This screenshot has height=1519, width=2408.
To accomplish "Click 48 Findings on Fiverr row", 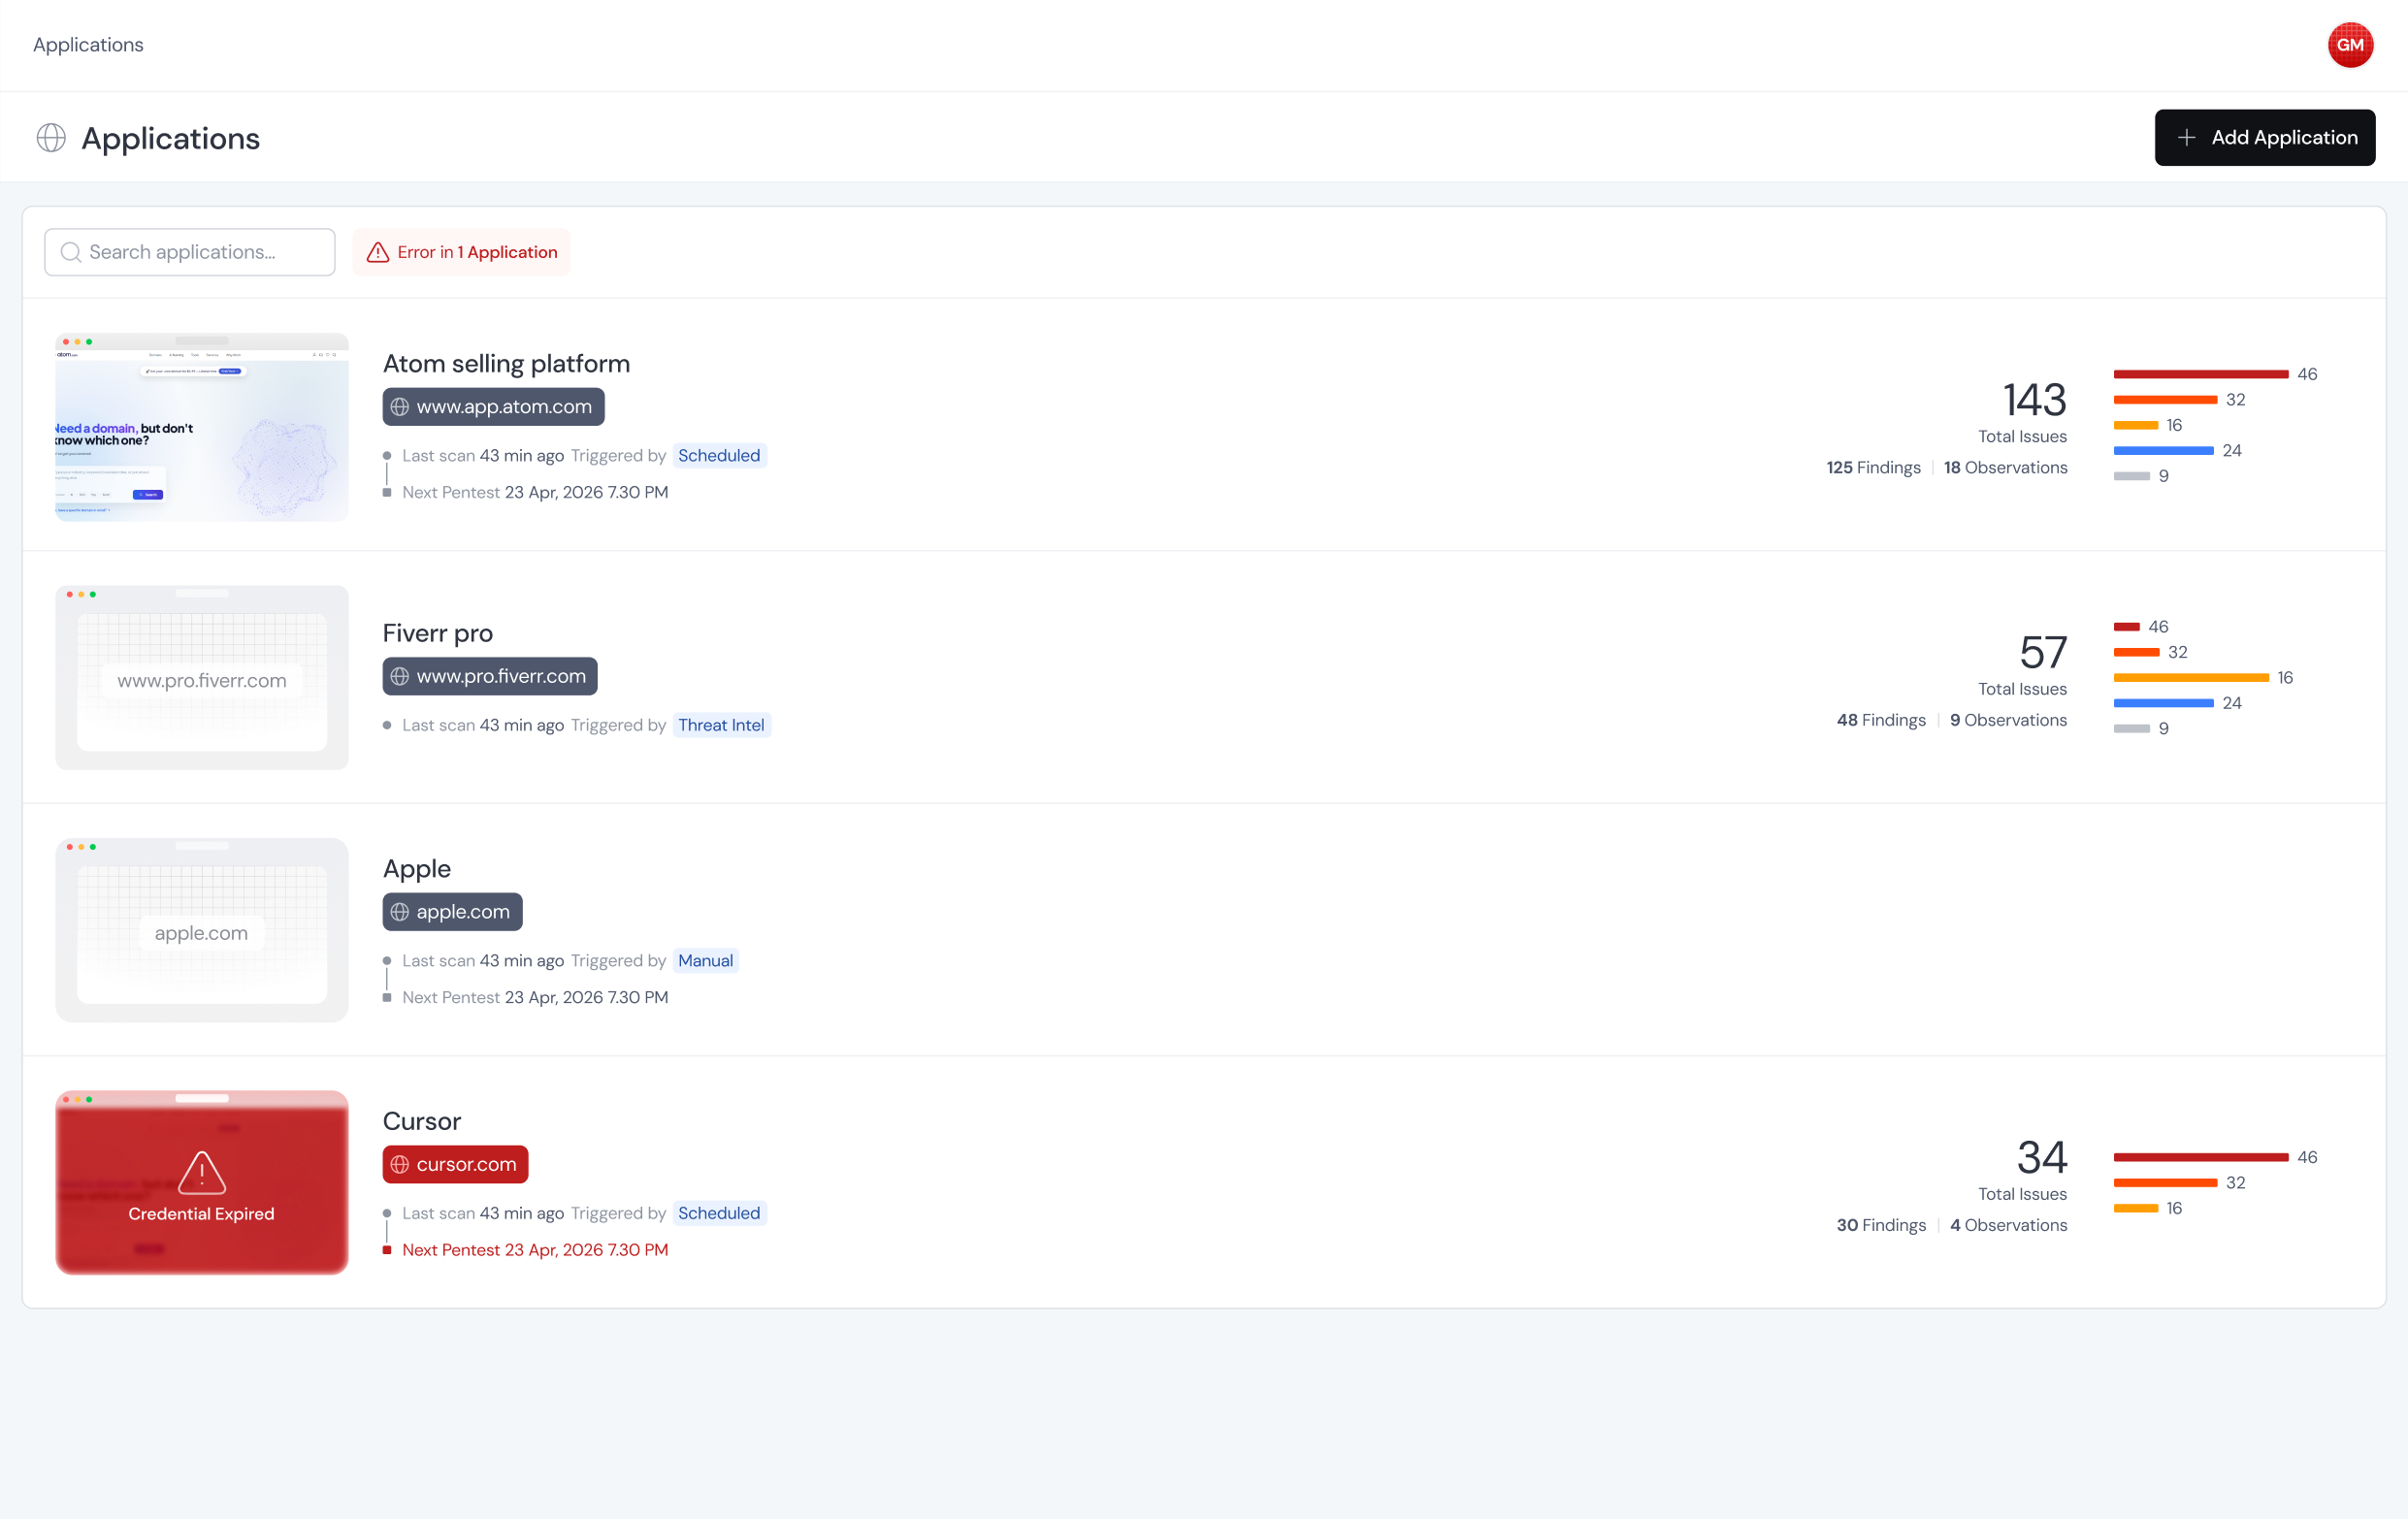I will (x=1881, y=721).
